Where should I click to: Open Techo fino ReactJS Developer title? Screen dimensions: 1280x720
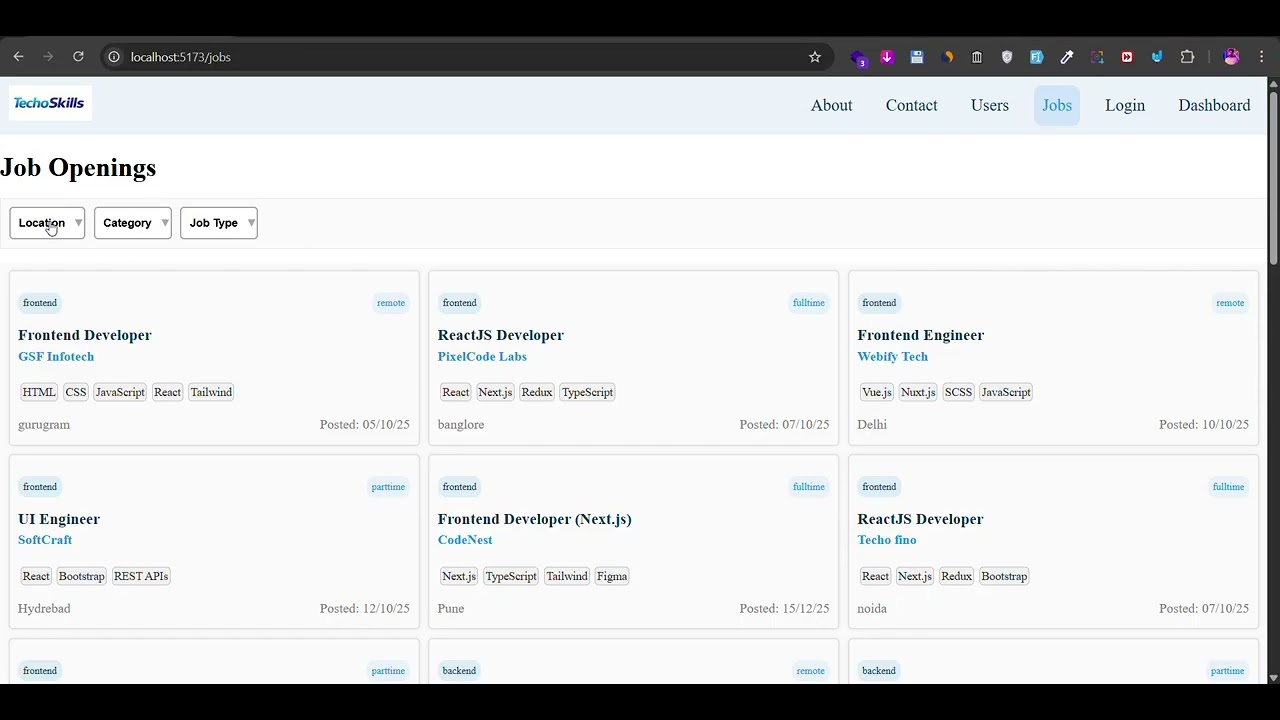point(920,519)
